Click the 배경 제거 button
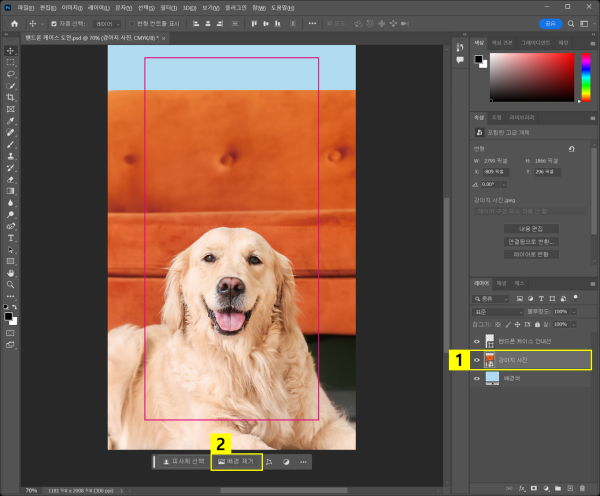 tap(237, 462)
